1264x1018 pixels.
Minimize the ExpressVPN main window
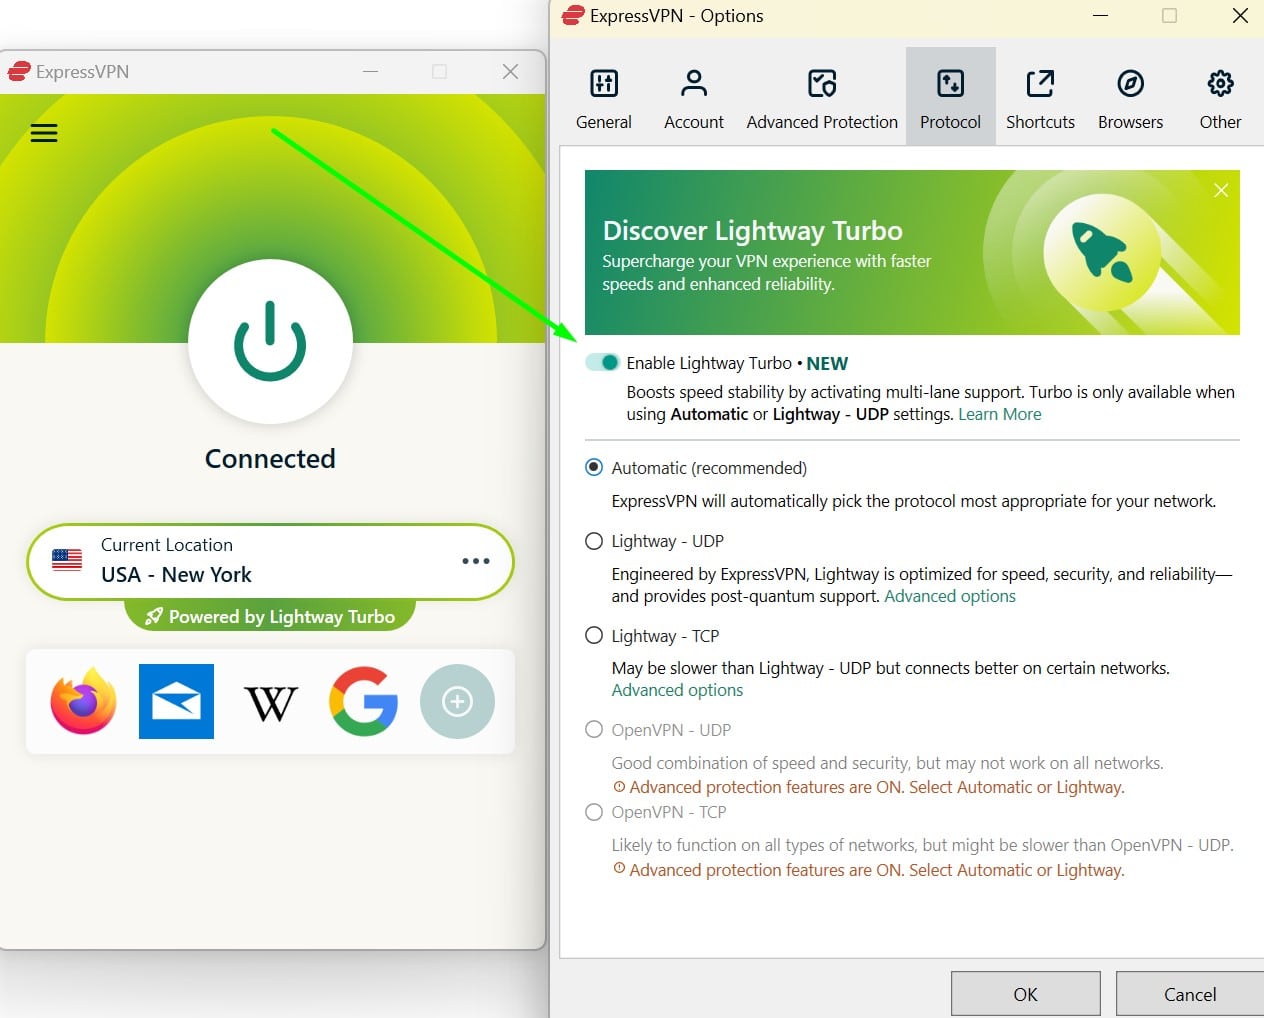click(371, 71)
